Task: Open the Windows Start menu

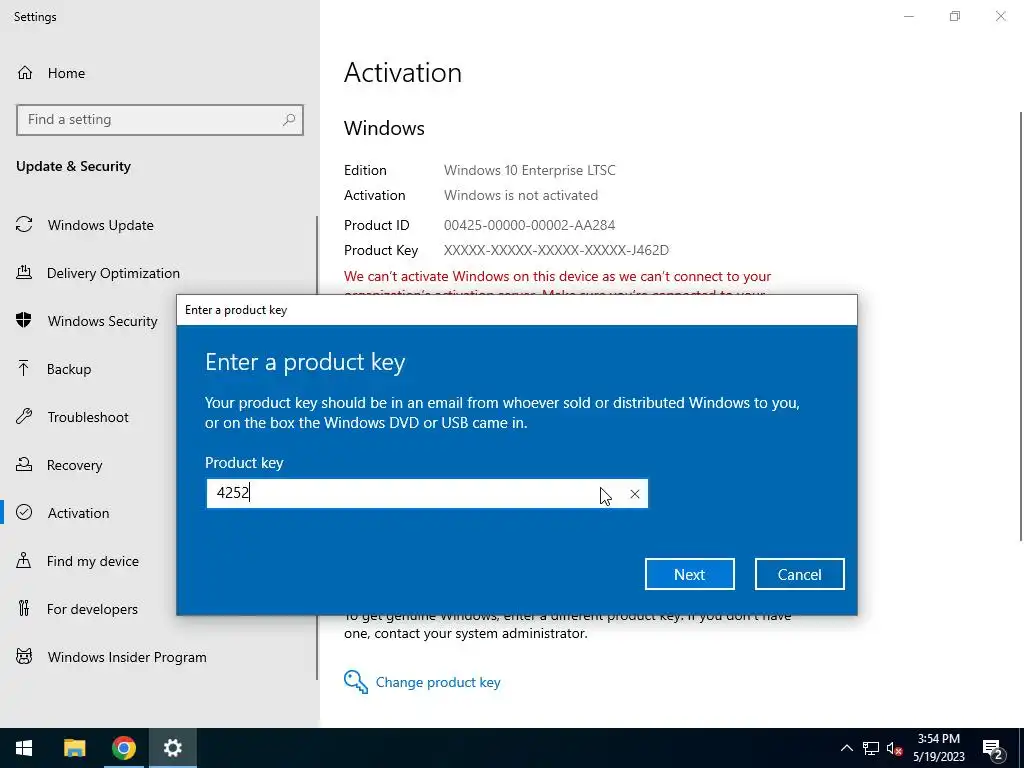Action: [24, 748]
